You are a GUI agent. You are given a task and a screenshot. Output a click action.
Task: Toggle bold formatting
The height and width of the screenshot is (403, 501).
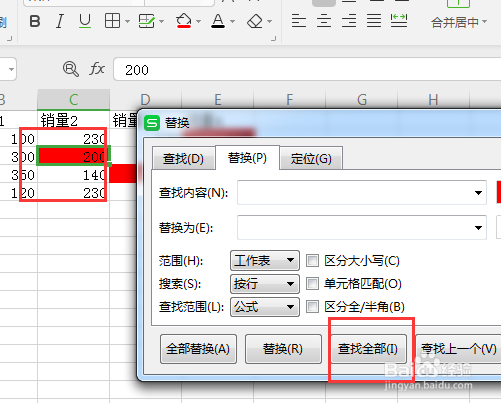(35, 21)
